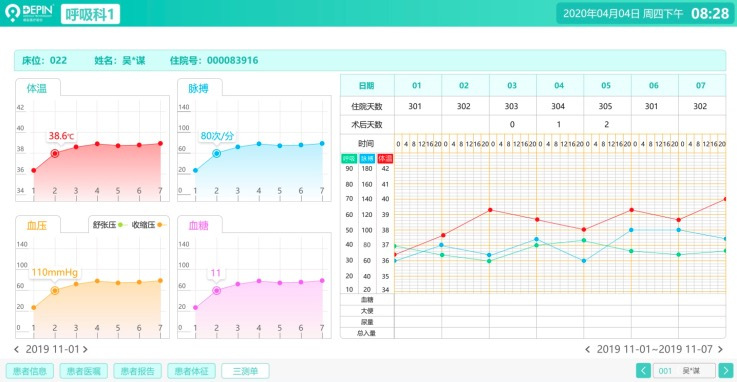Open the 三测单 tab
Image resolution: width=737 pixels, height=382 pixels.
[x=245, y=371]
